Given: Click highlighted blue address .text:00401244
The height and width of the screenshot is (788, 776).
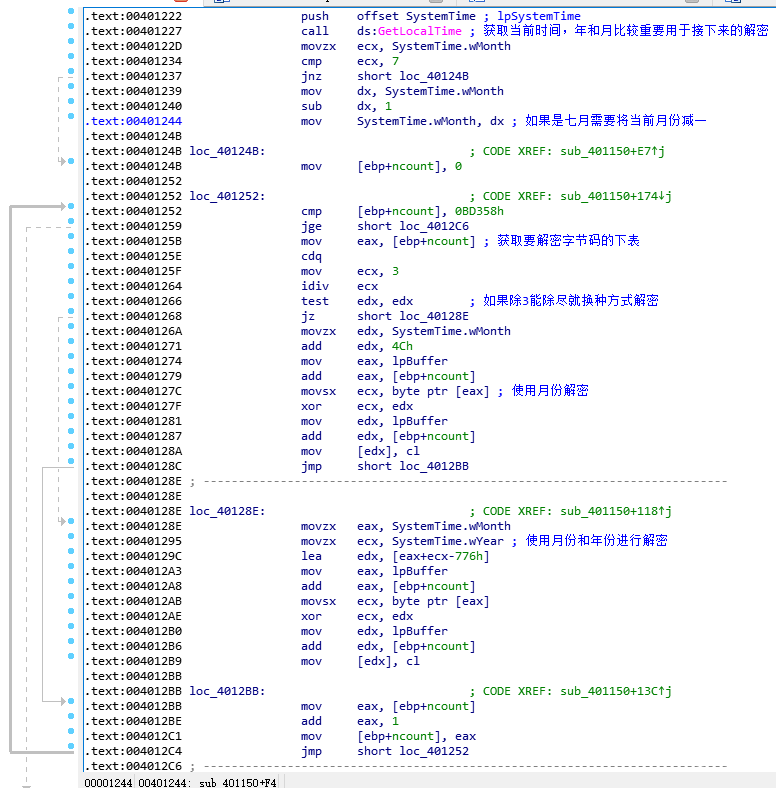Looking at the screenshot, I should (x=133, y=121).
